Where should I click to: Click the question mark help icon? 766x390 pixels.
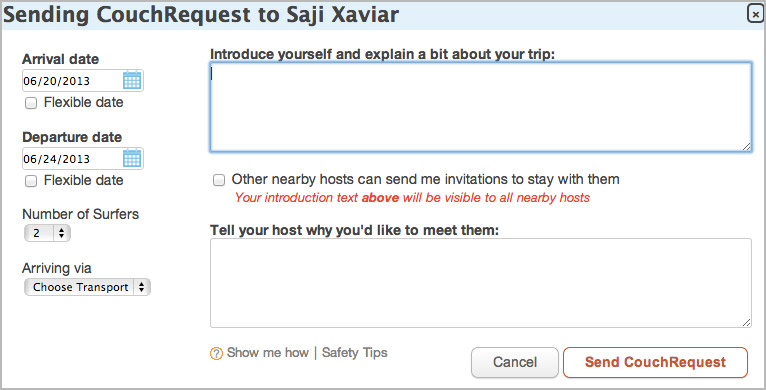[x=216, y=353]
